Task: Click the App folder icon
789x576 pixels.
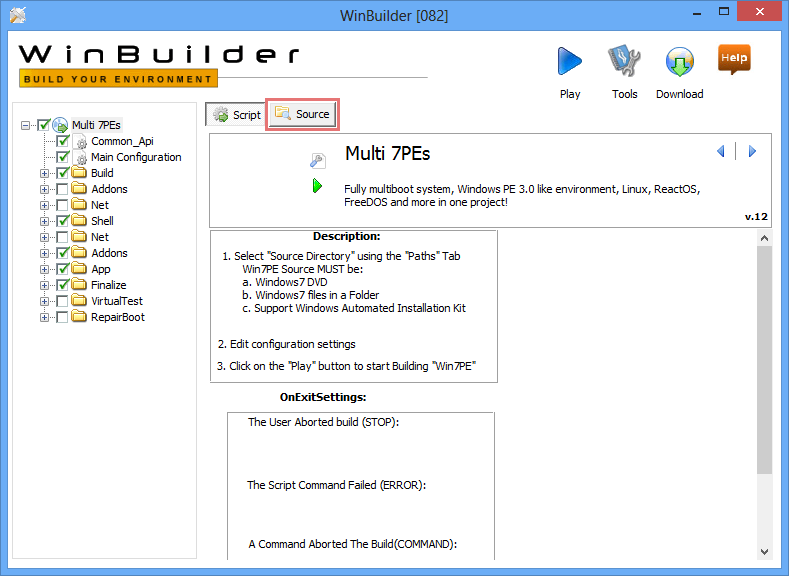Action: [x=79, y=269]
